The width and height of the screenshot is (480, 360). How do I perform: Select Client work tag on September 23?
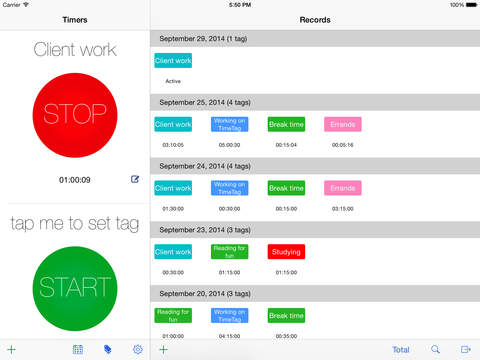click(173, 252)
